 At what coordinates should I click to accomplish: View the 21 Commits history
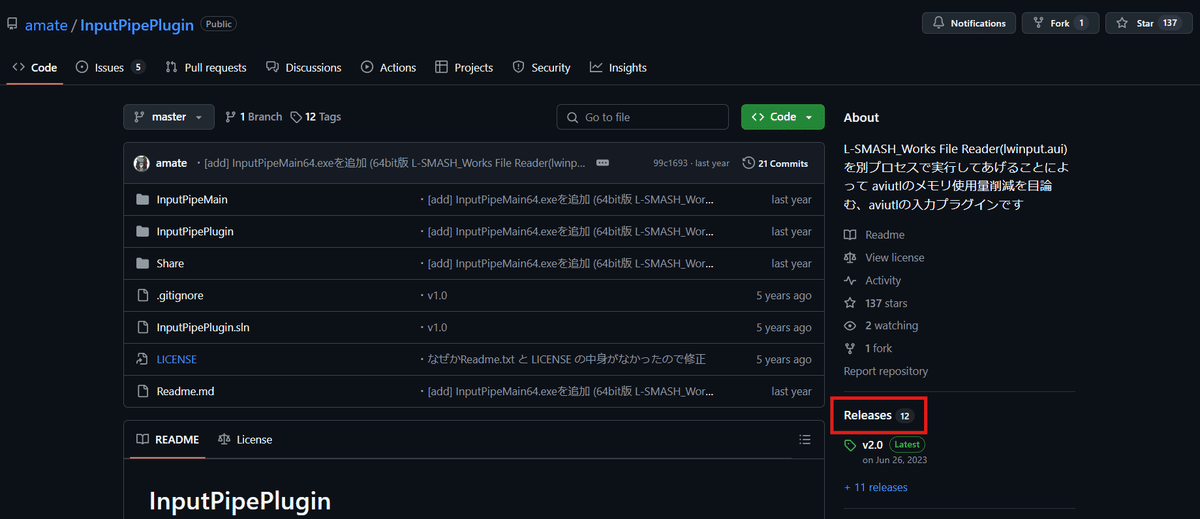[775, 163]
